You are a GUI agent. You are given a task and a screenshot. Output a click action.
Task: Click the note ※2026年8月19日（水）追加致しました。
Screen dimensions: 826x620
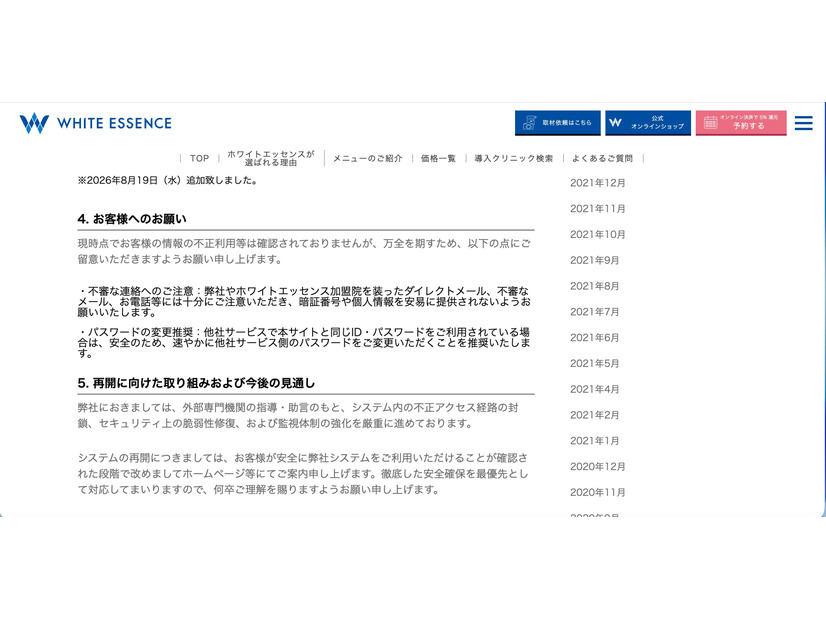pyautogui.click(x=168, y=180)
